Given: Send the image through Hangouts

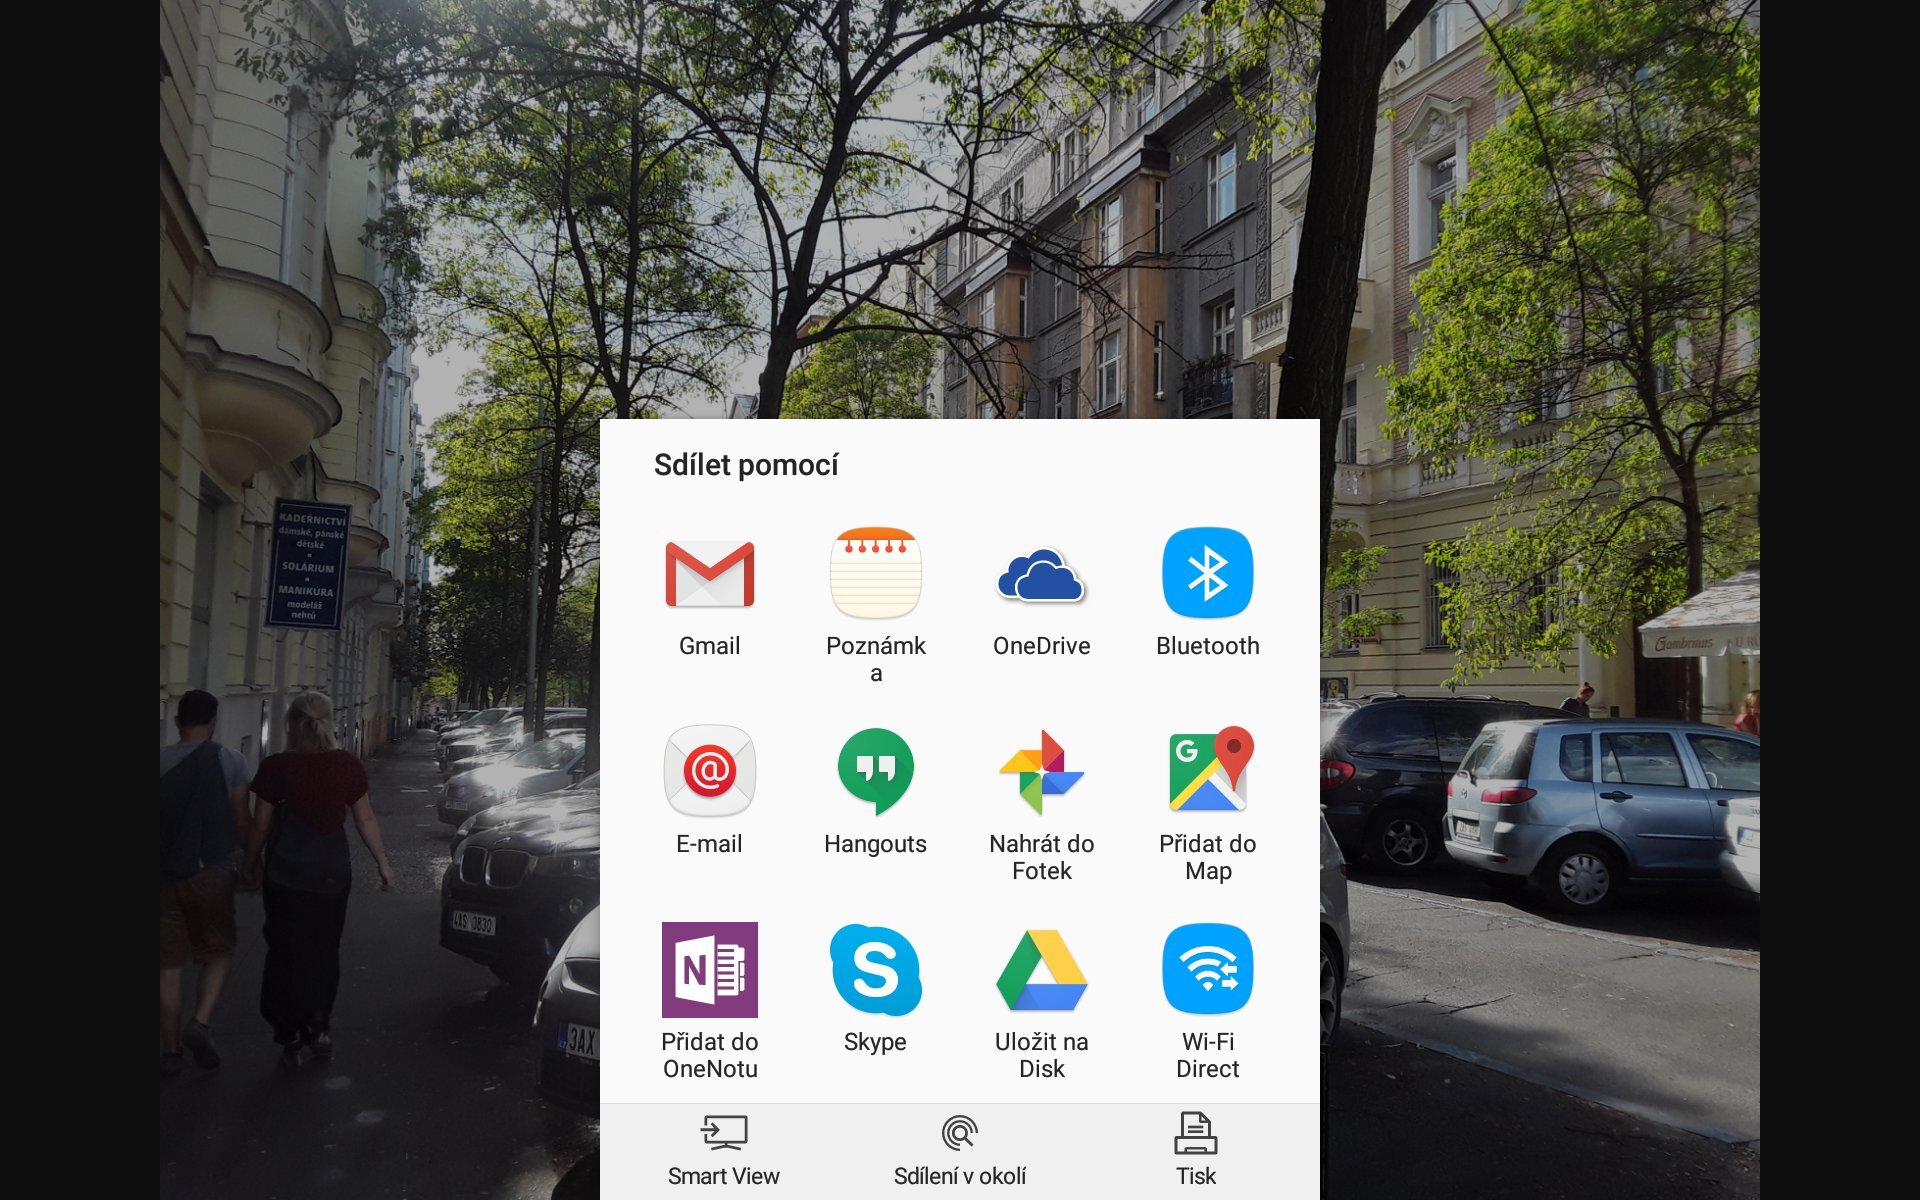Looking at the screenshot, I should pyautogui.click(x=876, y=772).
